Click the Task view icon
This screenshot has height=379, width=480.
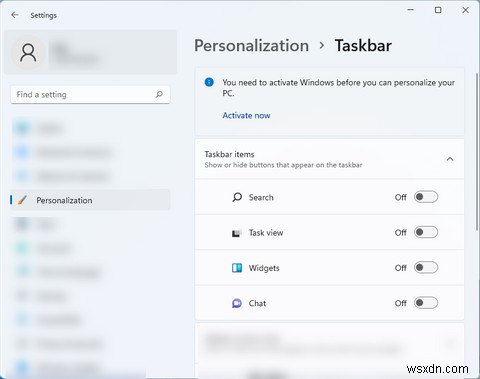tap(236, 233)
